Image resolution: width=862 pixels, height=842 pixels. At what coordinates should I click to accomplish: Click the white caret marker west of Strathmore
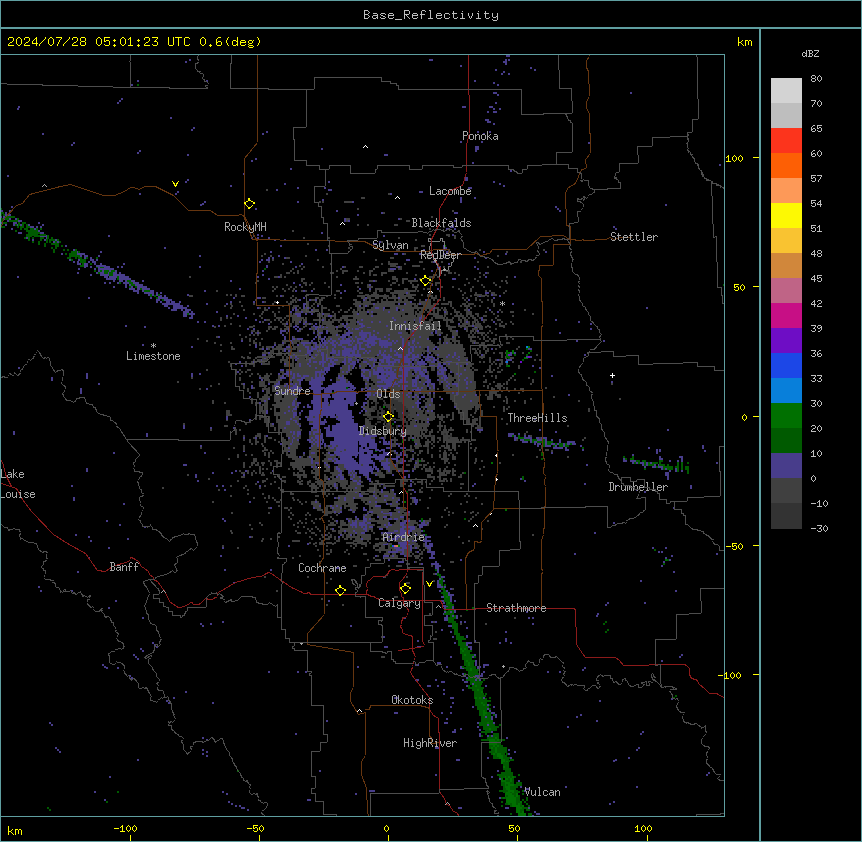coord(438,606)
